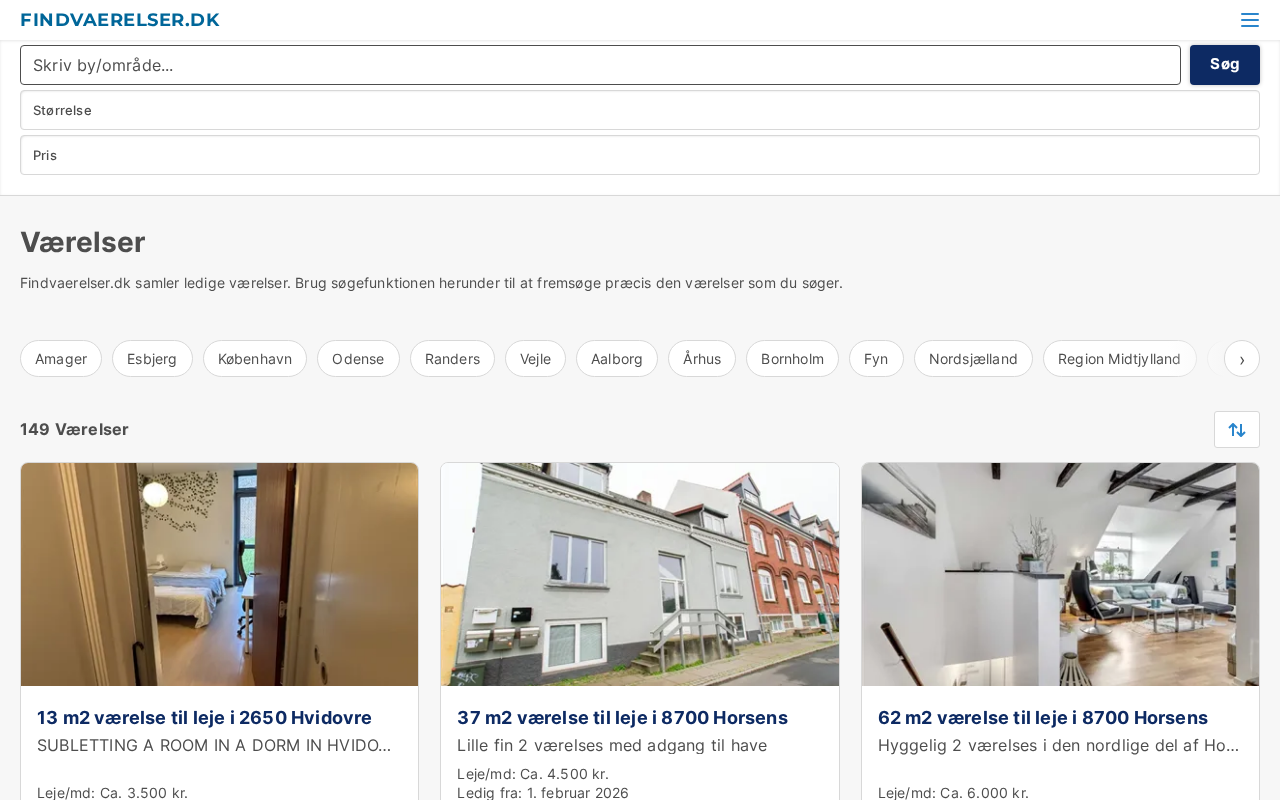The width and height of the screenshot is (1280, 800).
Task: Pick the Bornholm area chip
Action: [x=792, y=359]
